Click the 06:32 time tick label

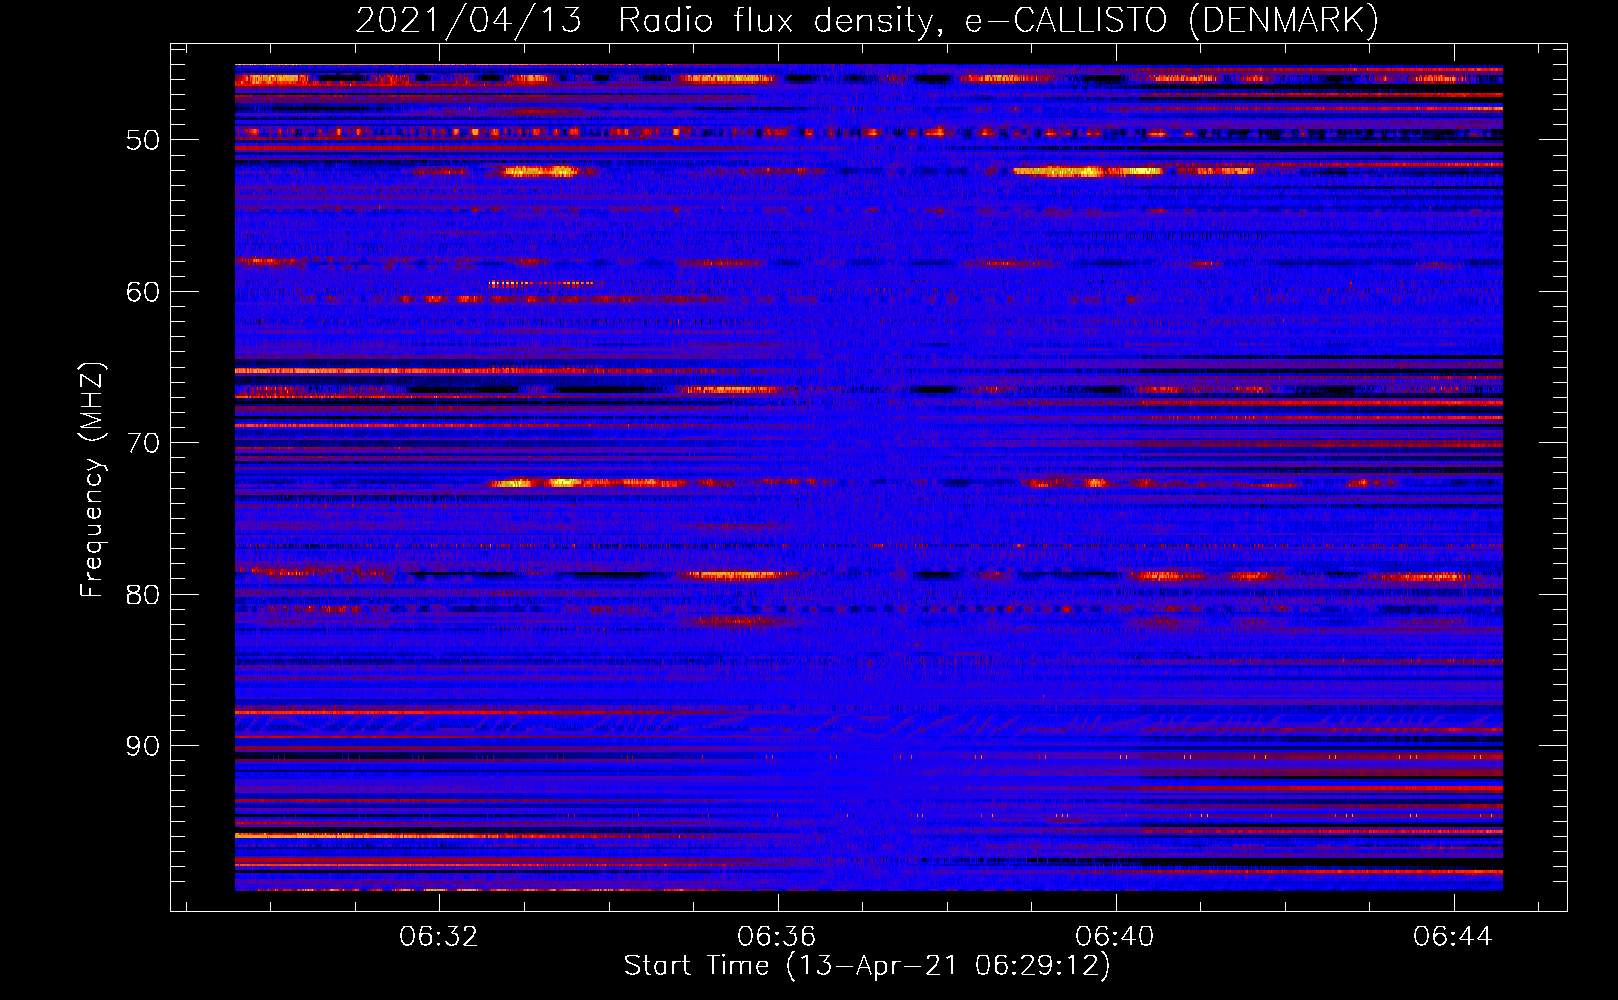[439, 937]
